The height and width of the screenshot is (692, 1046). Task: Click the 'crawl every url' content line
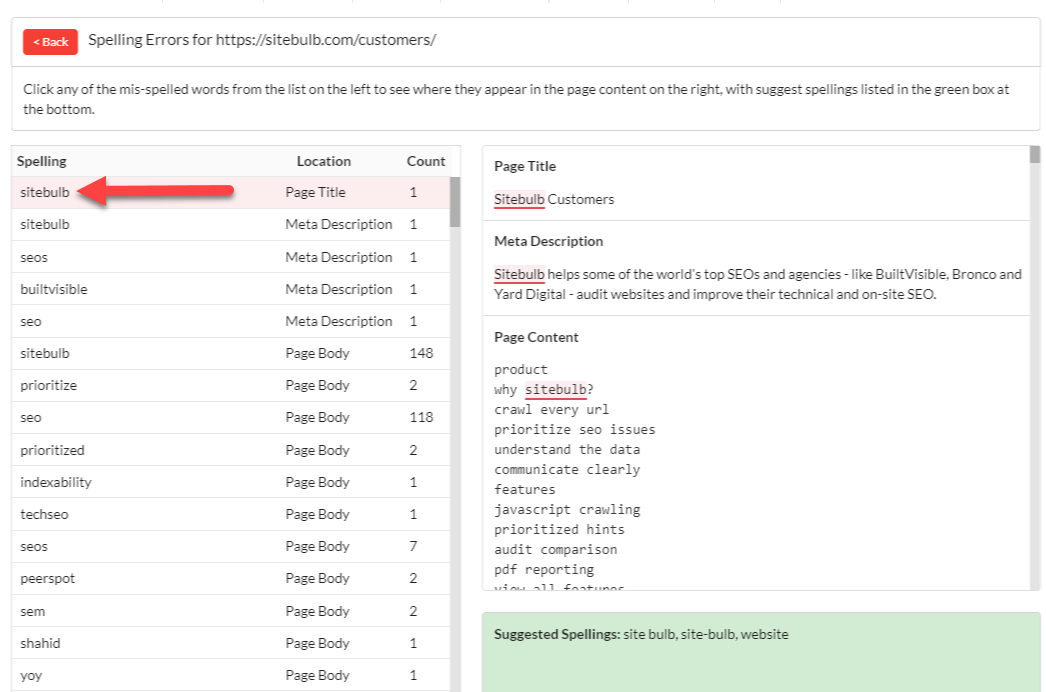[x=551, y=409]
